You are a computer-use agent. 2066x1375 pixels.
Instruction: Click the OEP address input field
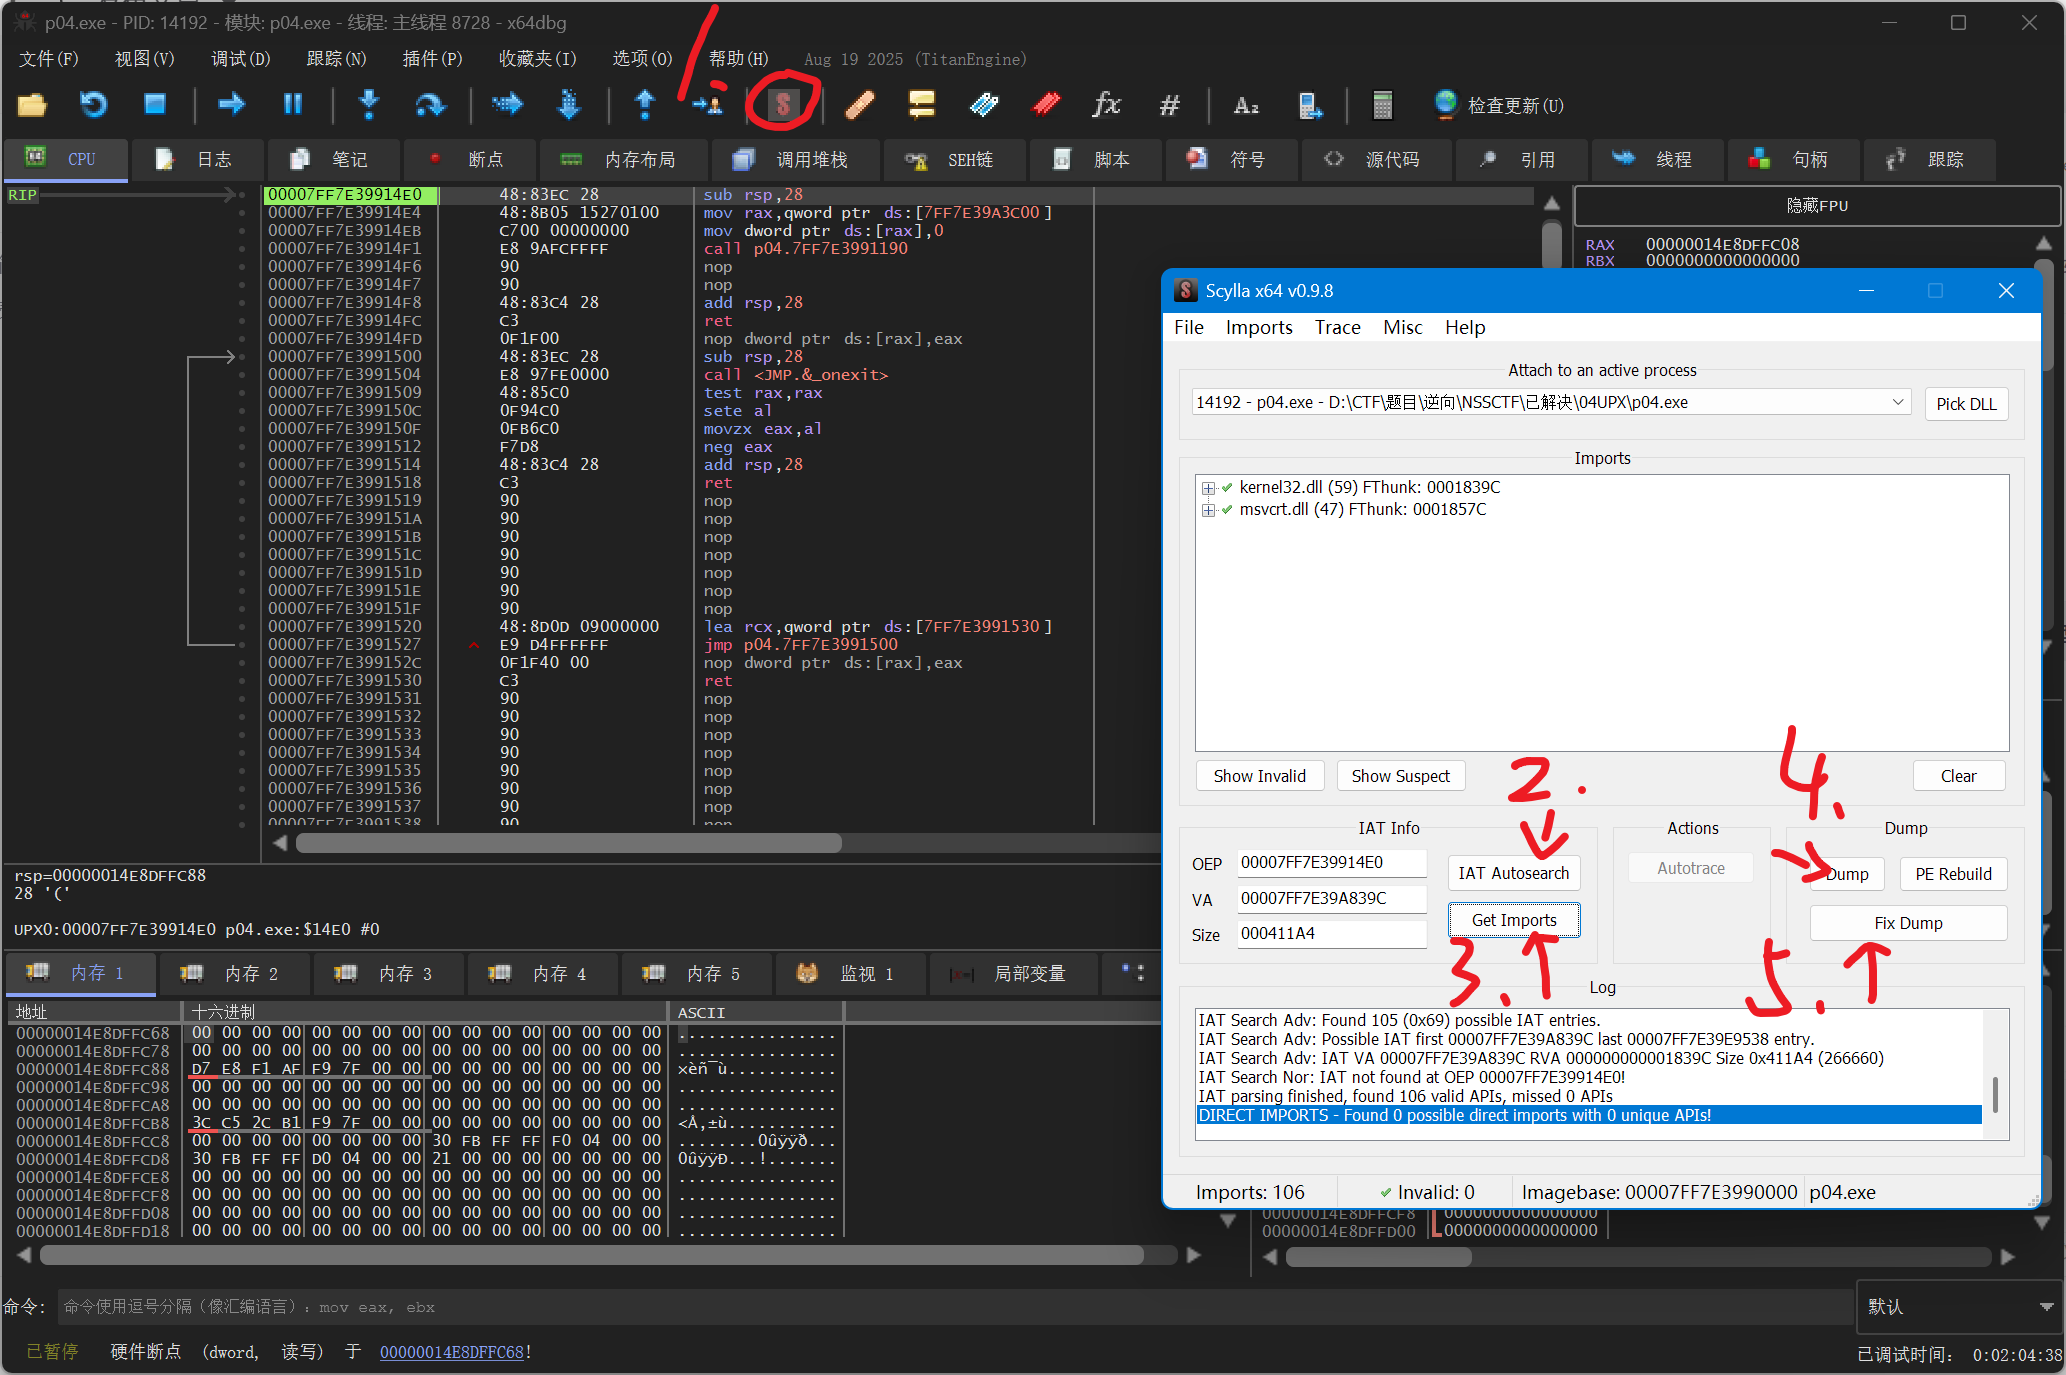pyautogui.click(x=1331, y=863)
